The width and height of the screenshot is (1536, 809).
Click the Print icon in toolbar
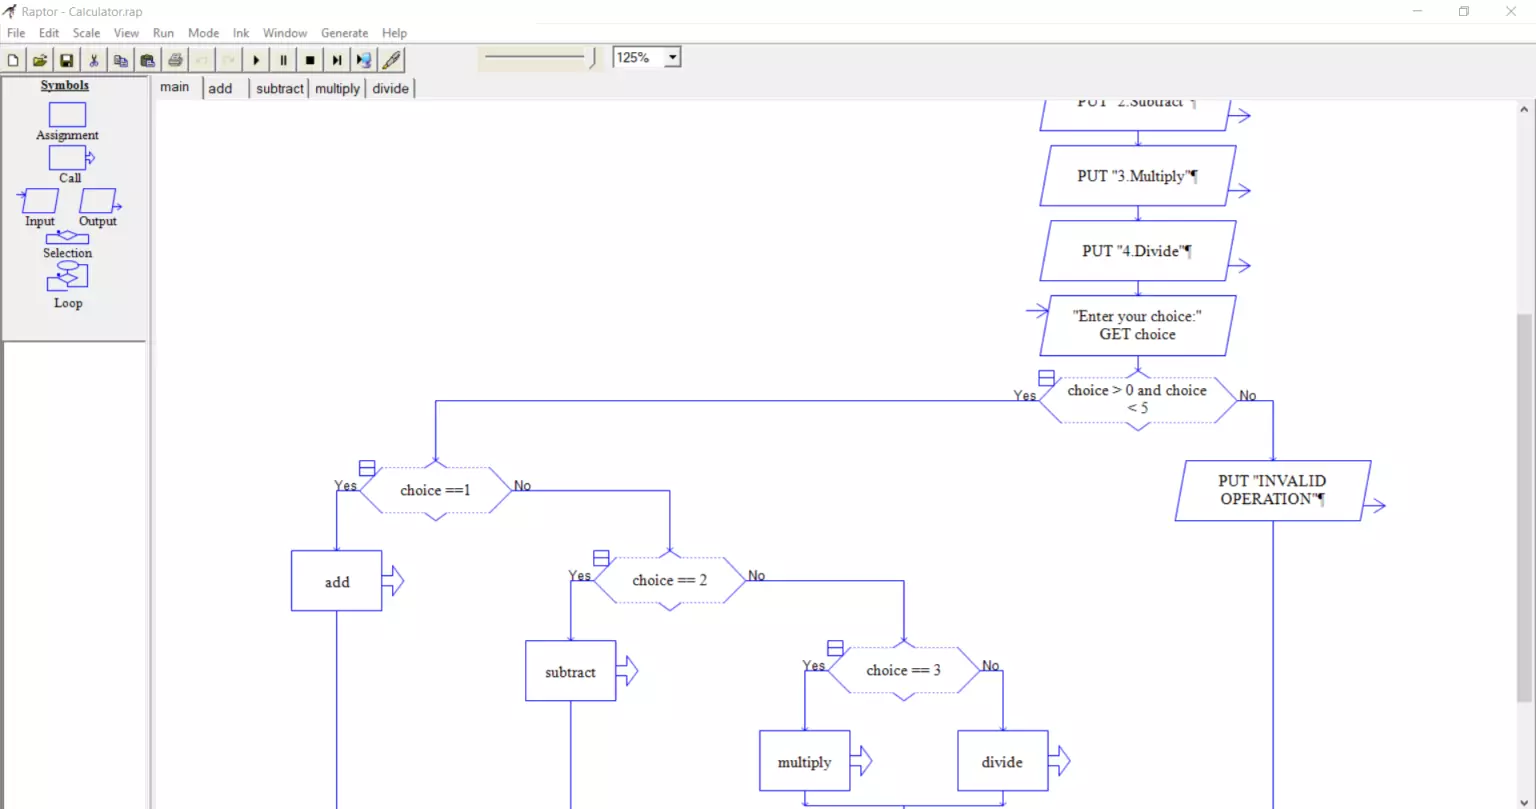pyautogui.click(x=175, y=60)
